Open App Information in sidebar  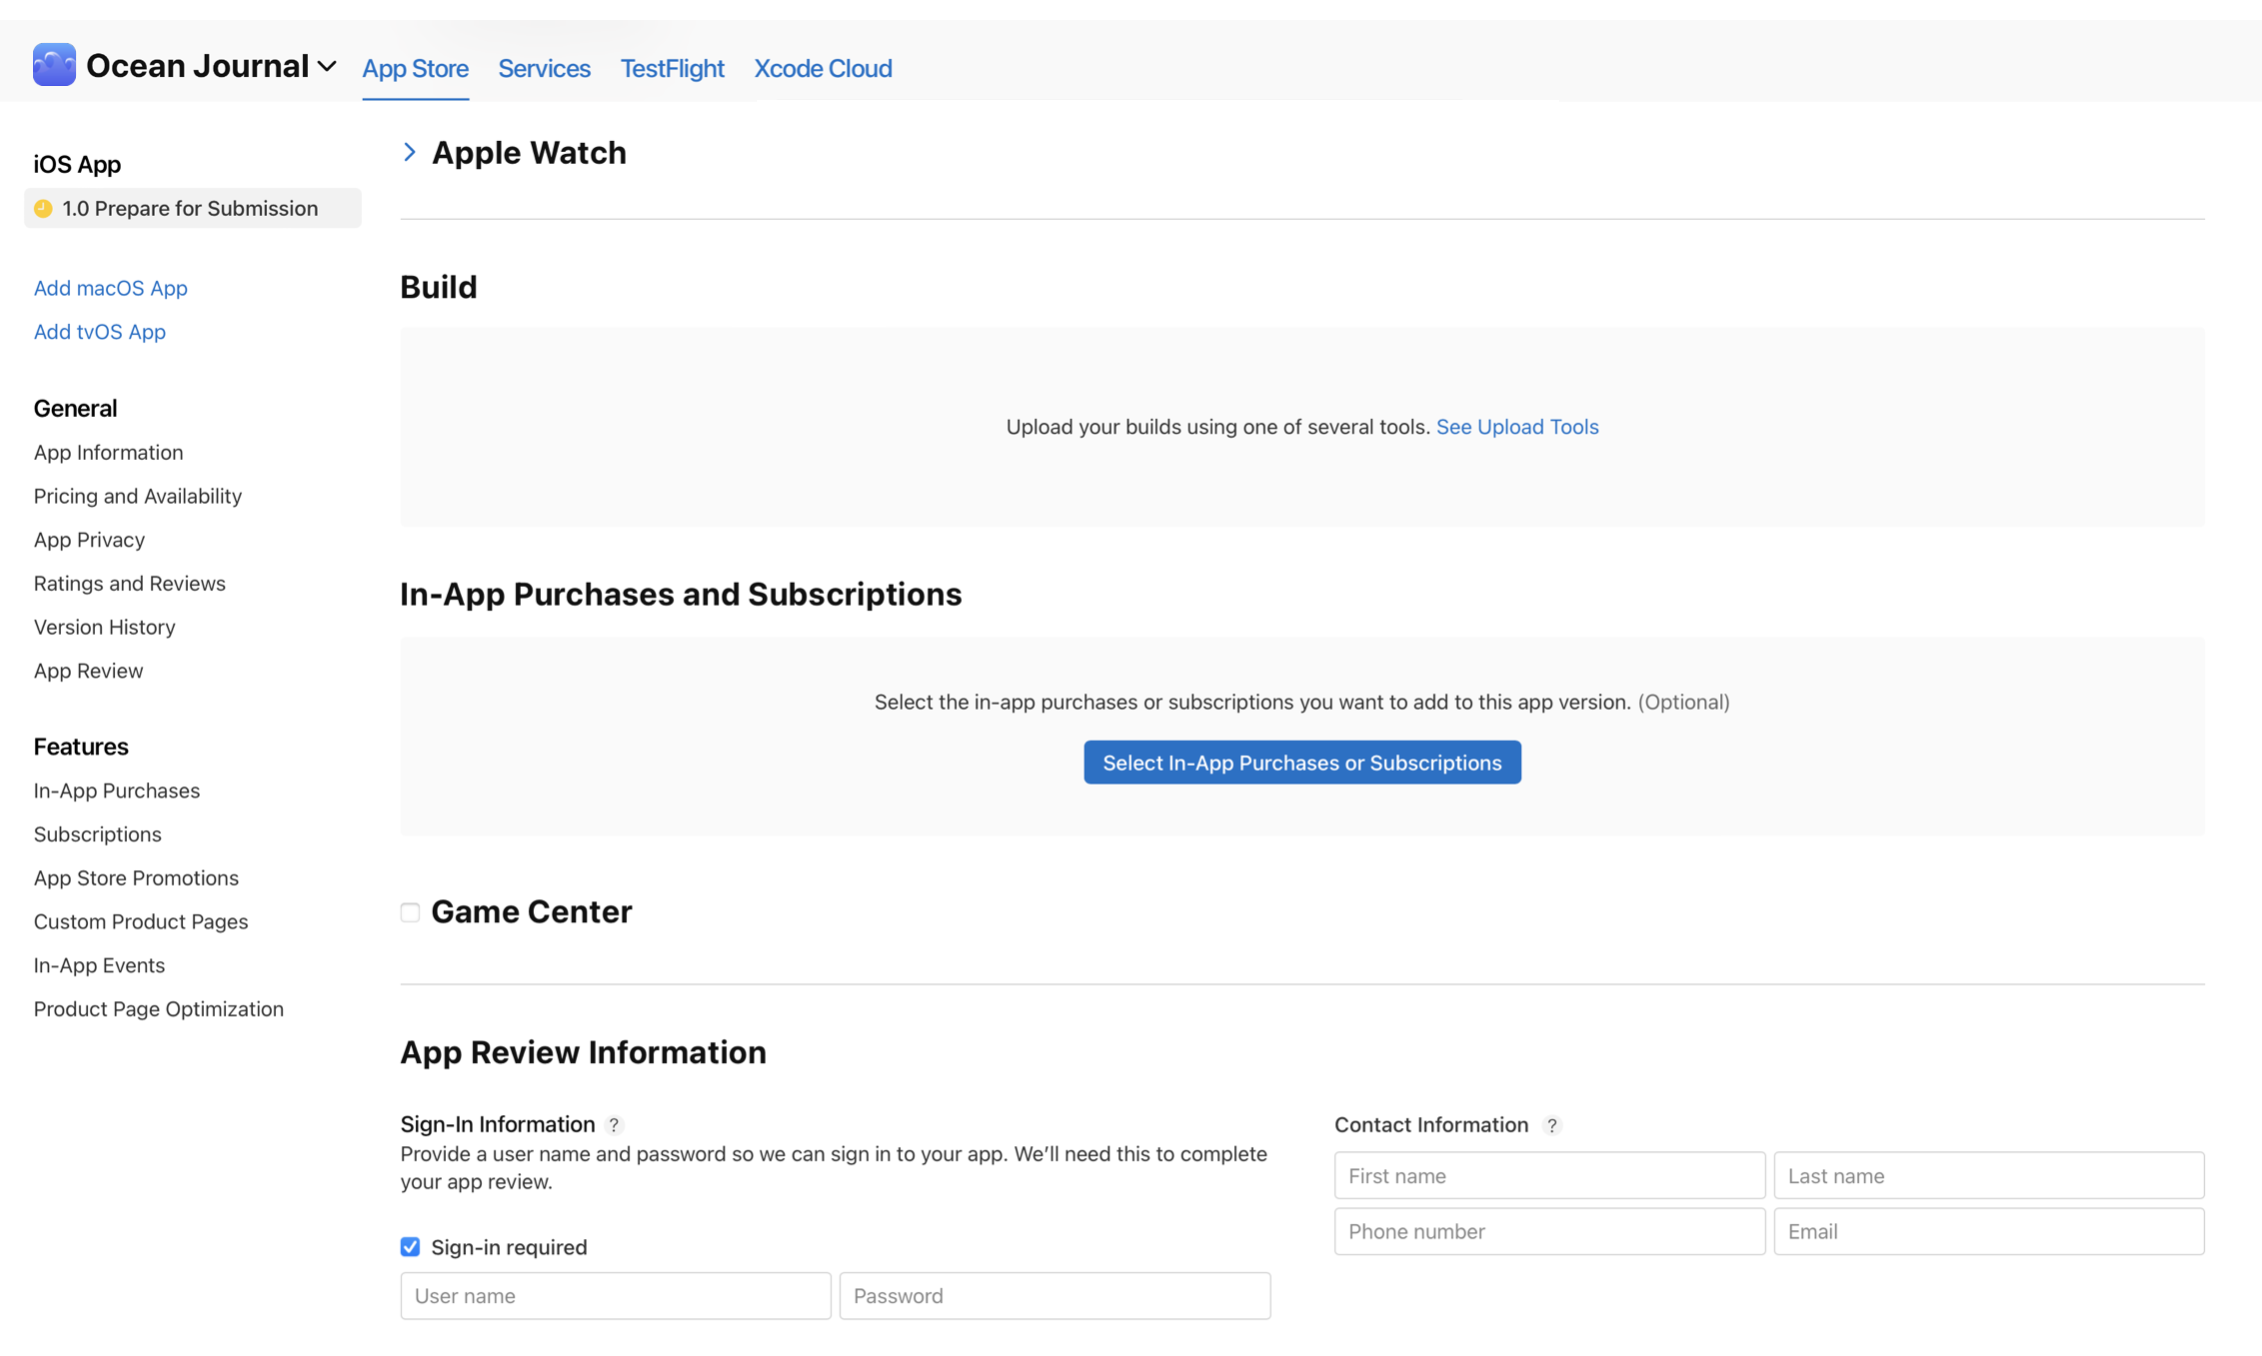108,452
